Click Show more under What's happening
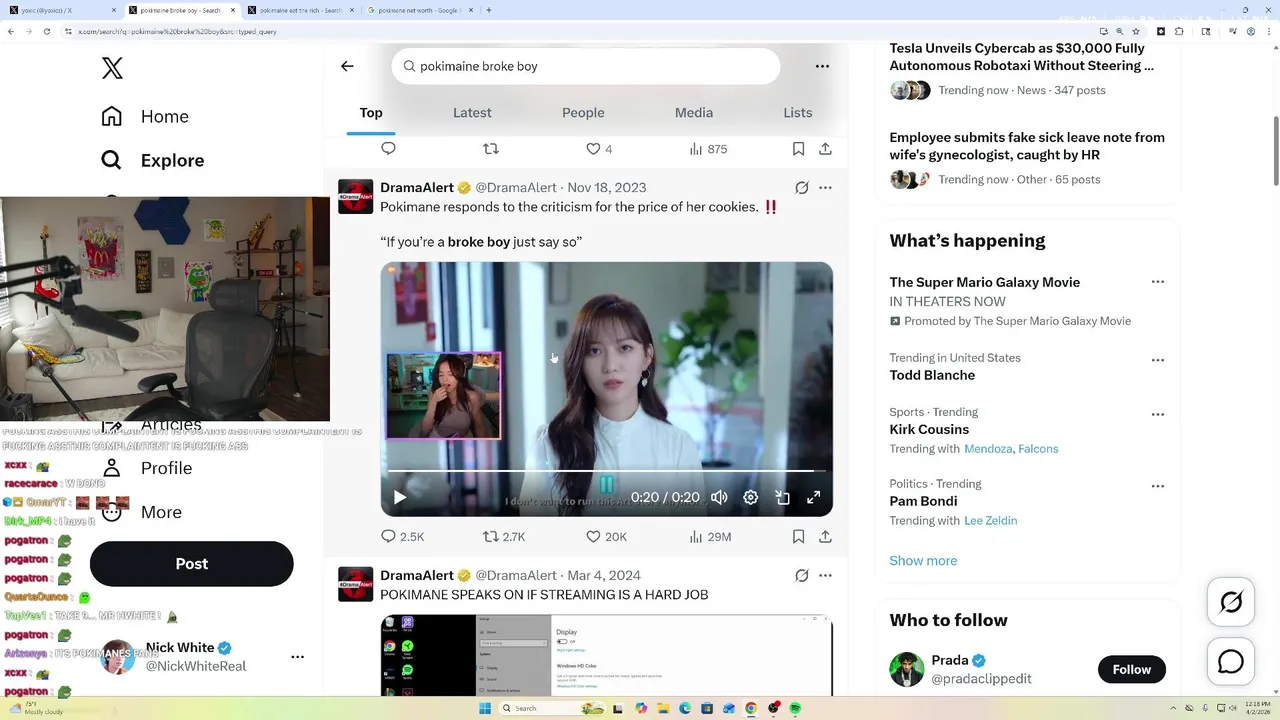Screen dimensions: 1280x720 tap(923, 561)
